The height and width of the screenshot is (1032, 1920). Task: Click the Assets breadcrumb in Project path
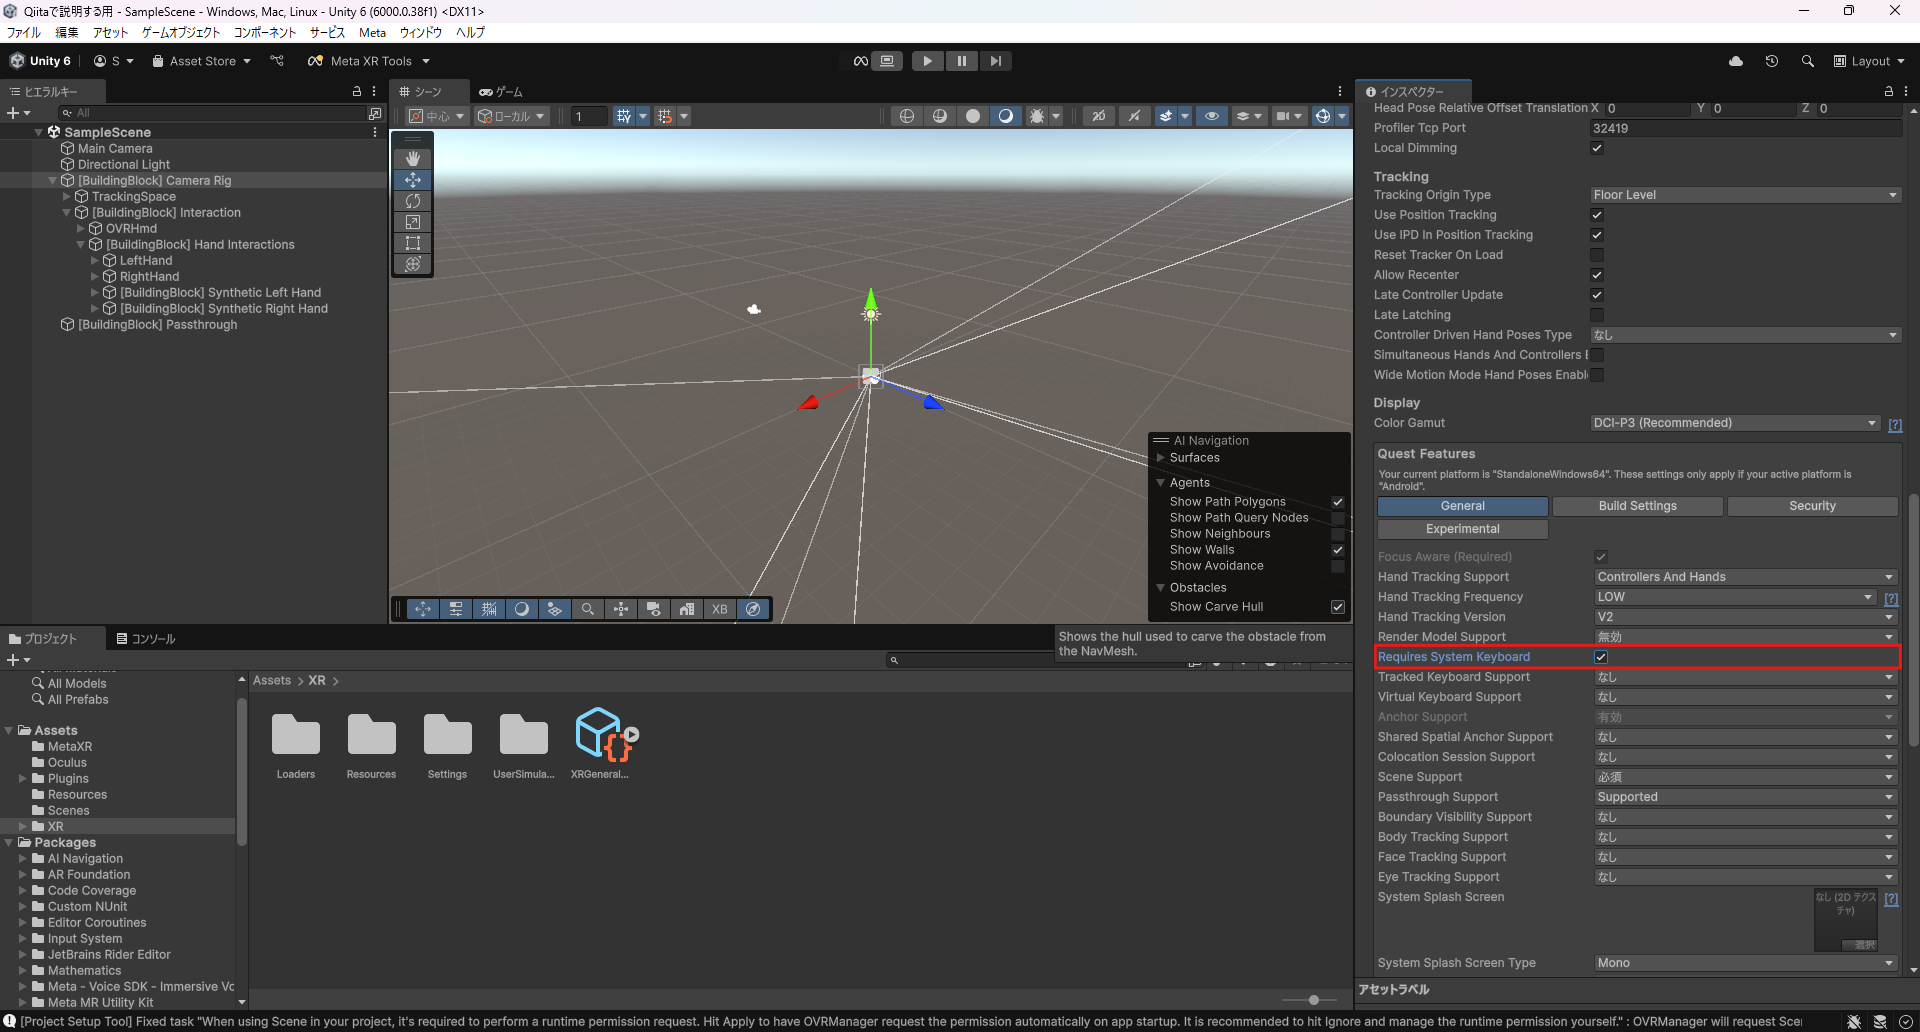click(272, 681)
